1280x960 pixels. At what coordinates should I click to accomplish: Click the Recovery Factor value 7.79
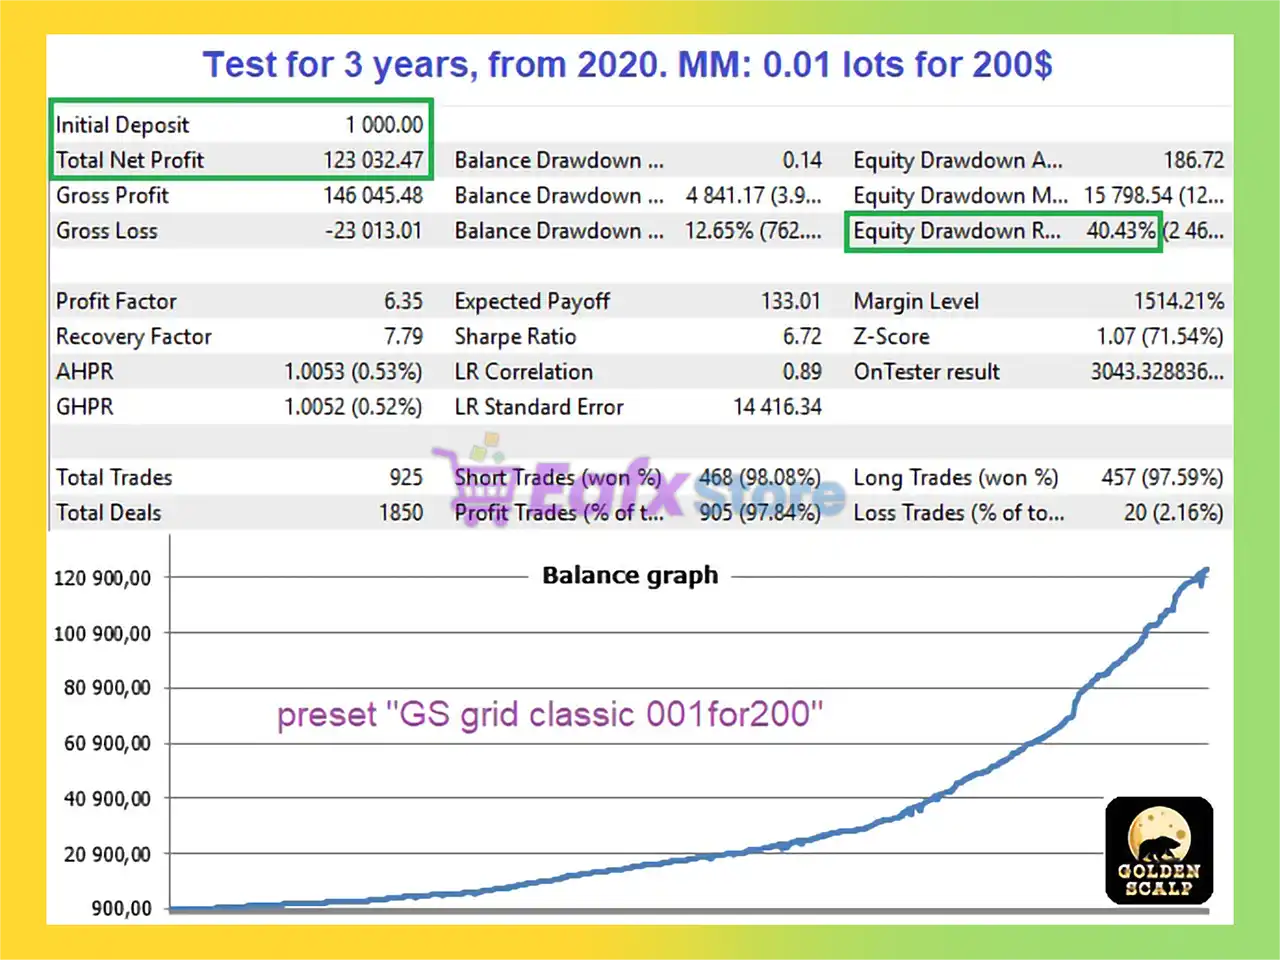[x=403, y=336]
